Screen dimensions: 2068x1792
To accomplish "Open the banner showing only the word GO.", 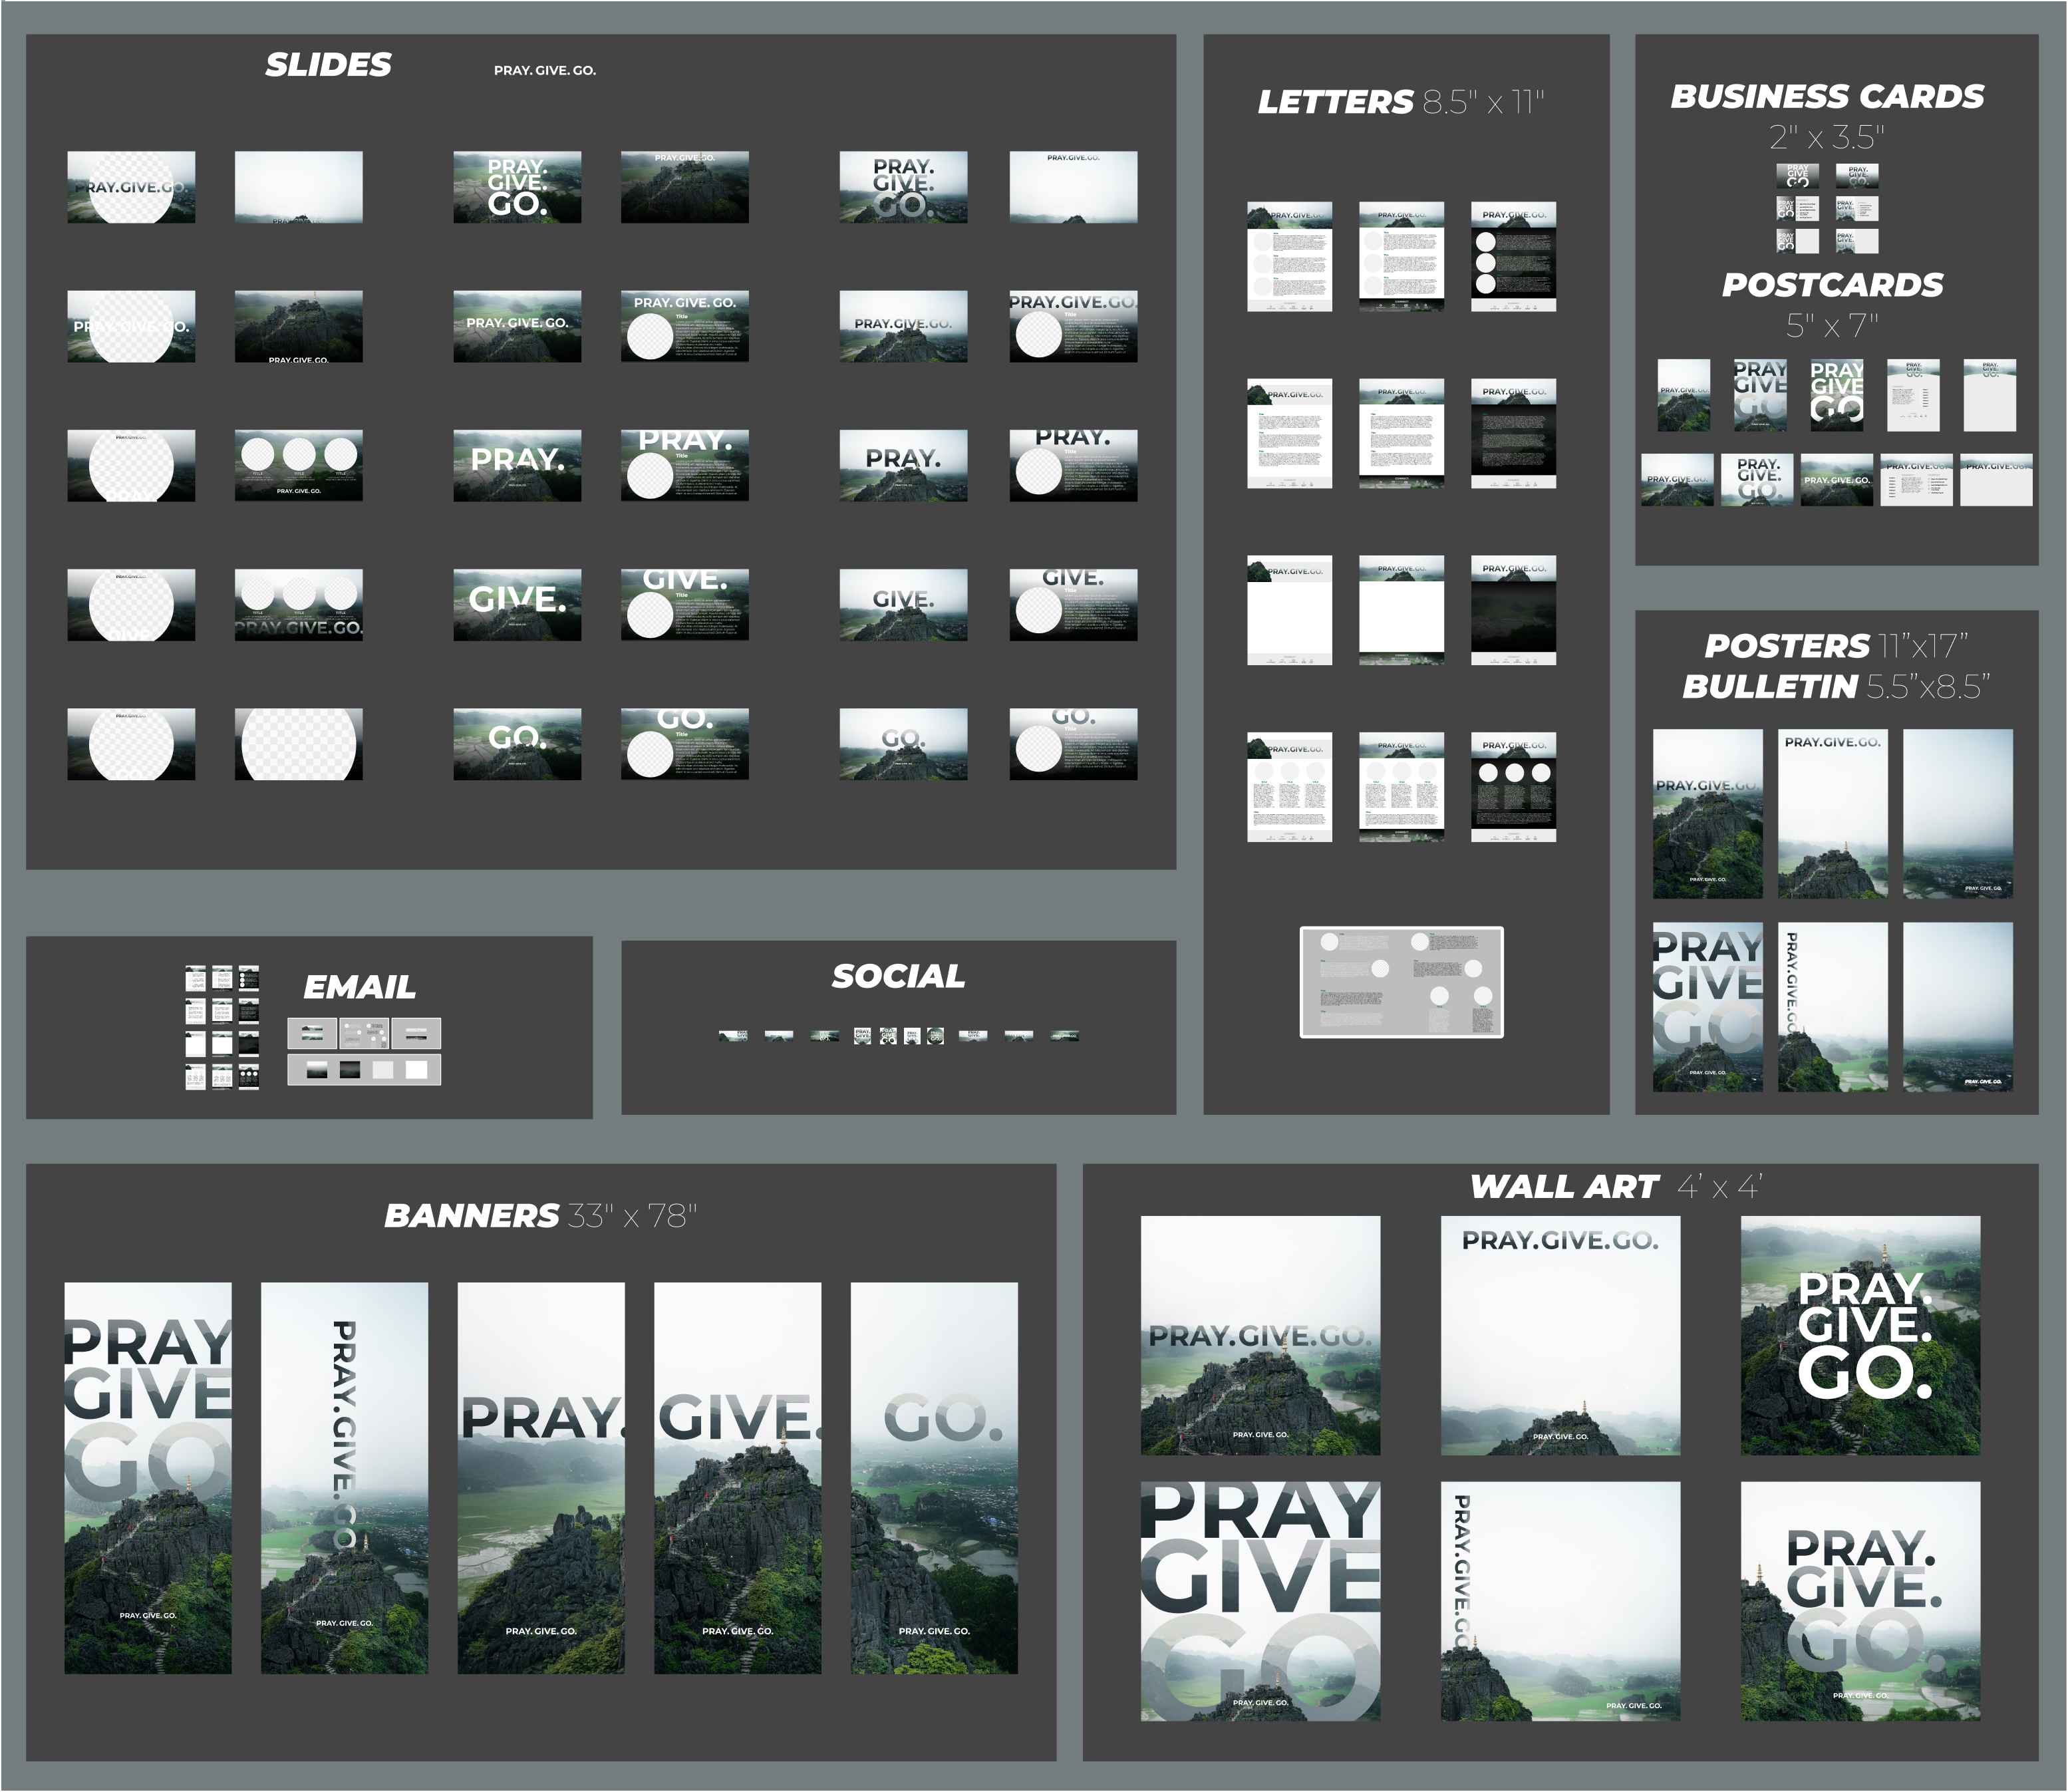I will point(933,1477).
